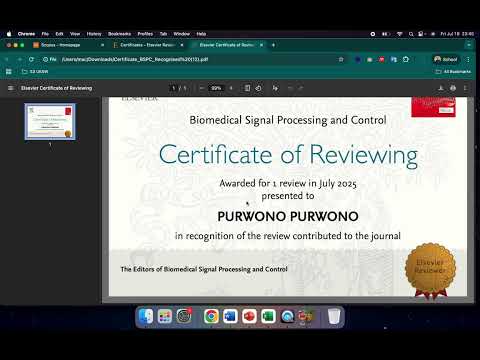Click the zoom percentage field
480x360 pixels.
[216, 88]
